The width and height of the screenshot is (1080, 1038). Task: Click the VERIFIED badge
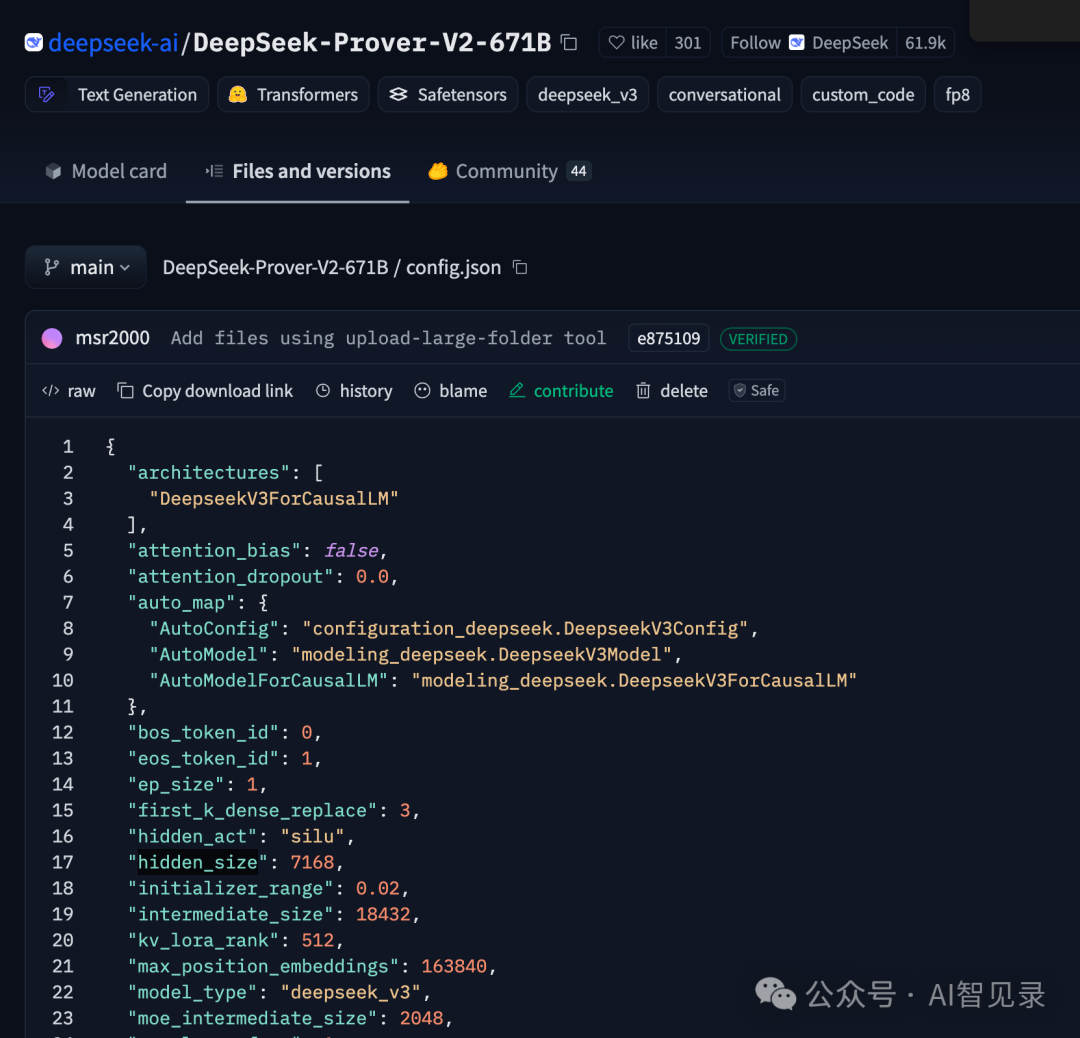[758, 339]
